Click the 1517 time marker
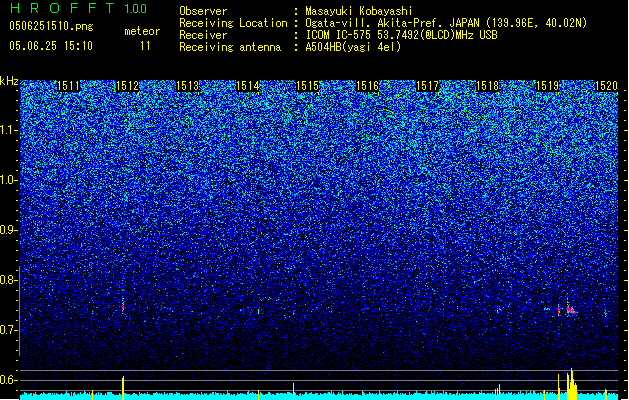Image resolution: width=629 pixels, height=400 pixels. coord(428,86)
